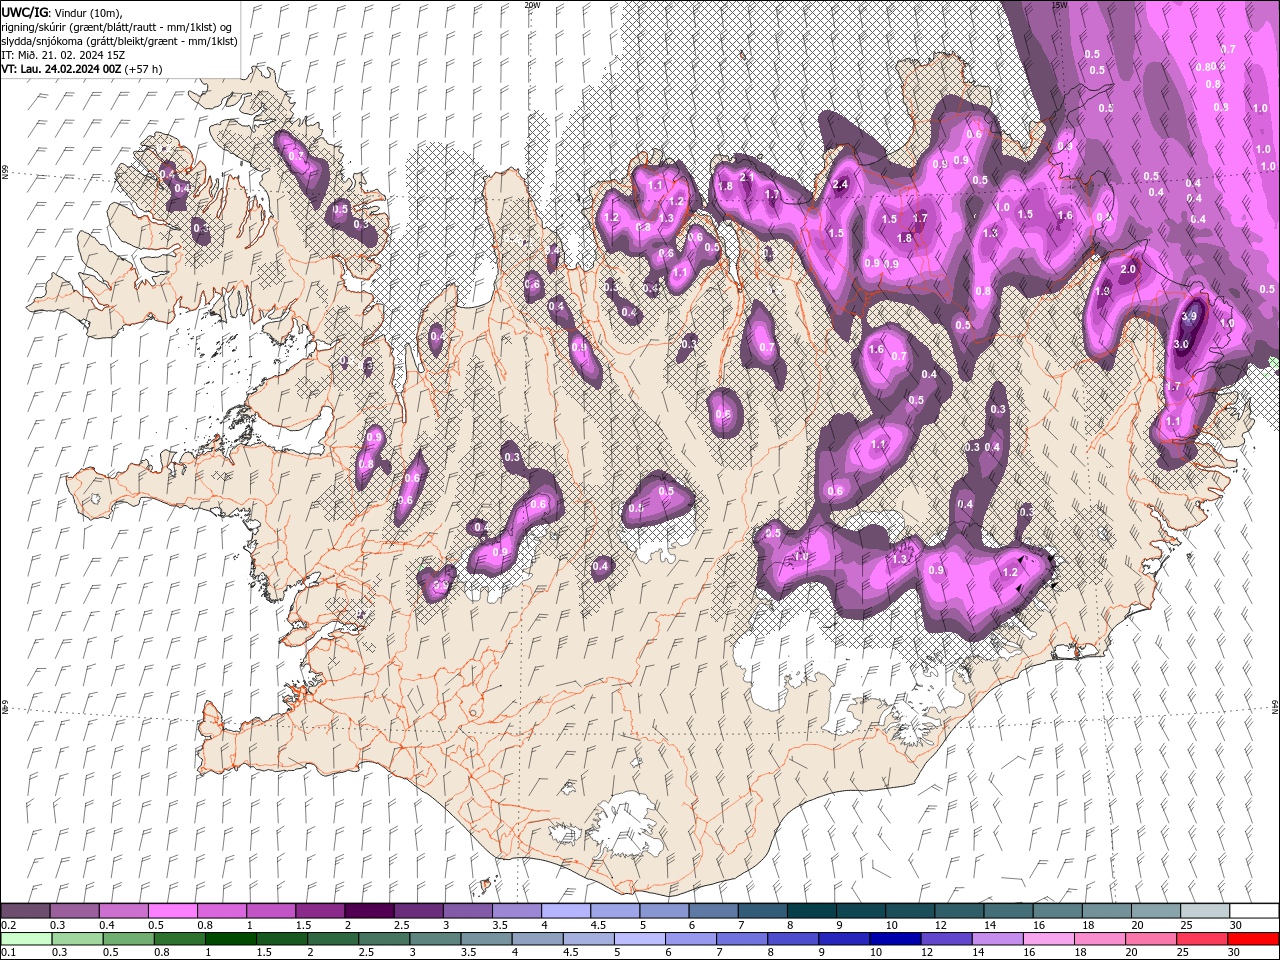Click the indigo 9 rain legend swatch
1280x960 pixels.
click(x=844, y=939)
